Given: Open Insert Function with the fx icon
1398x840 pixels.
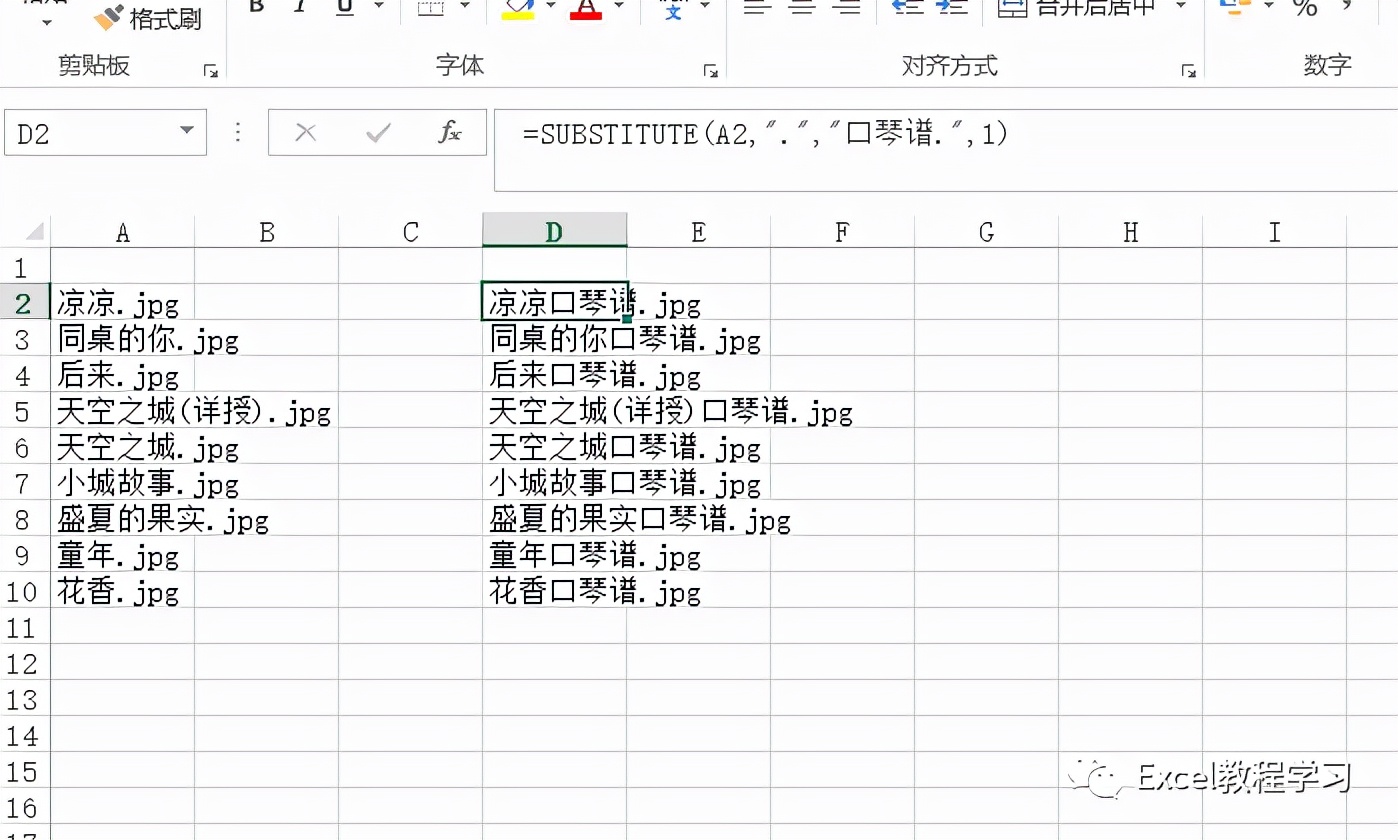Looking at the screenshot, I should 450,133.
